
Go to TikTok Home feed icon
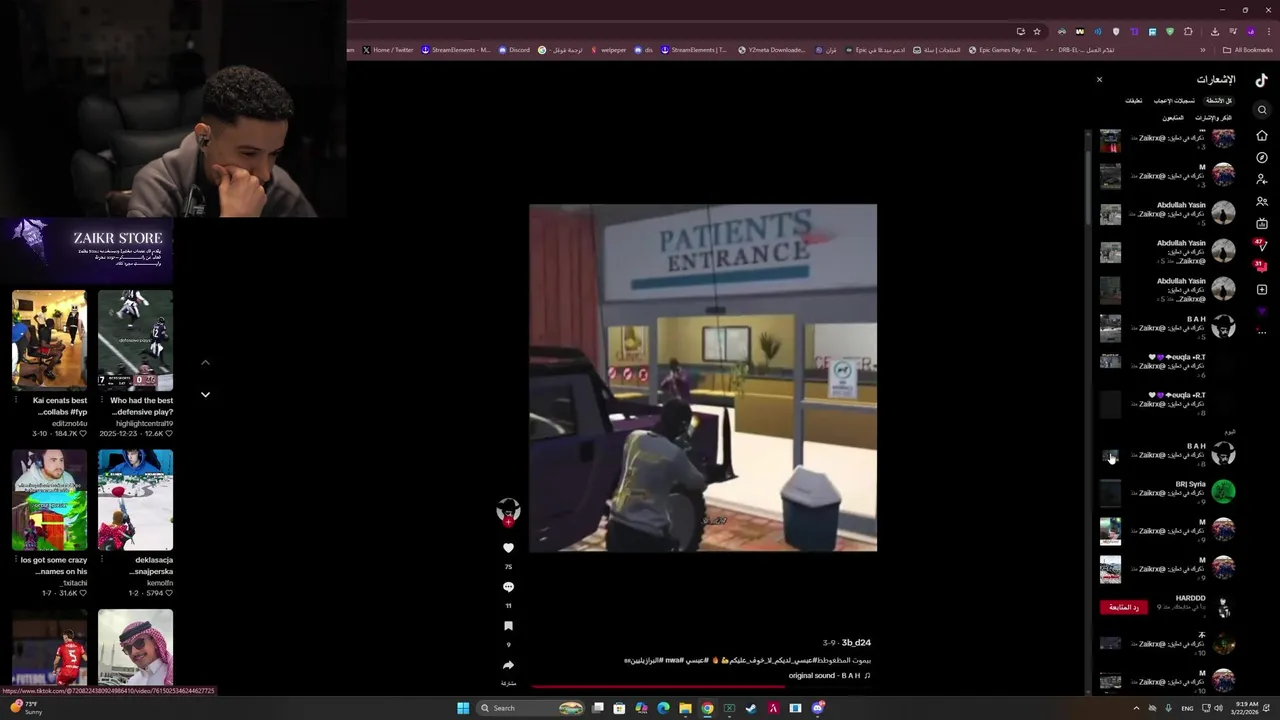pos(1262,135)
